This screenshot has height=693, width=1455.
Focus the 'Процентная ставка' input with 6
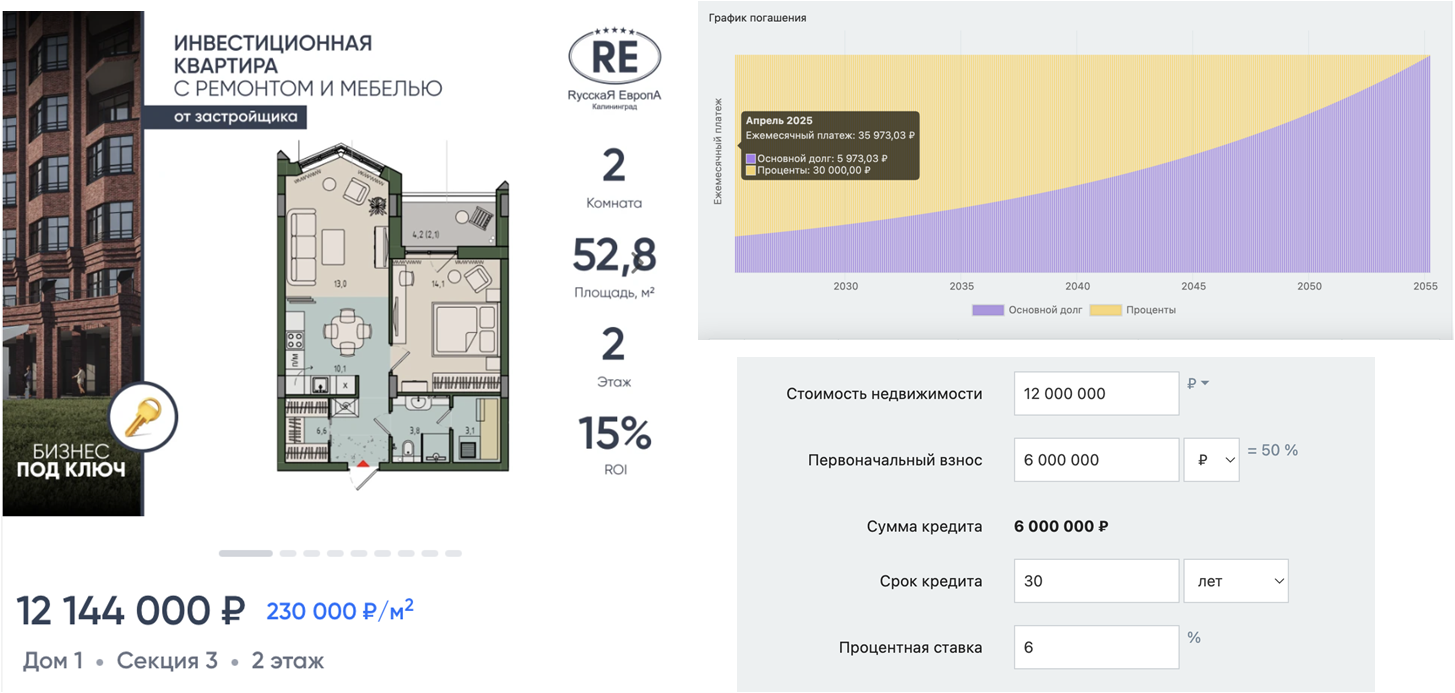1097,647
